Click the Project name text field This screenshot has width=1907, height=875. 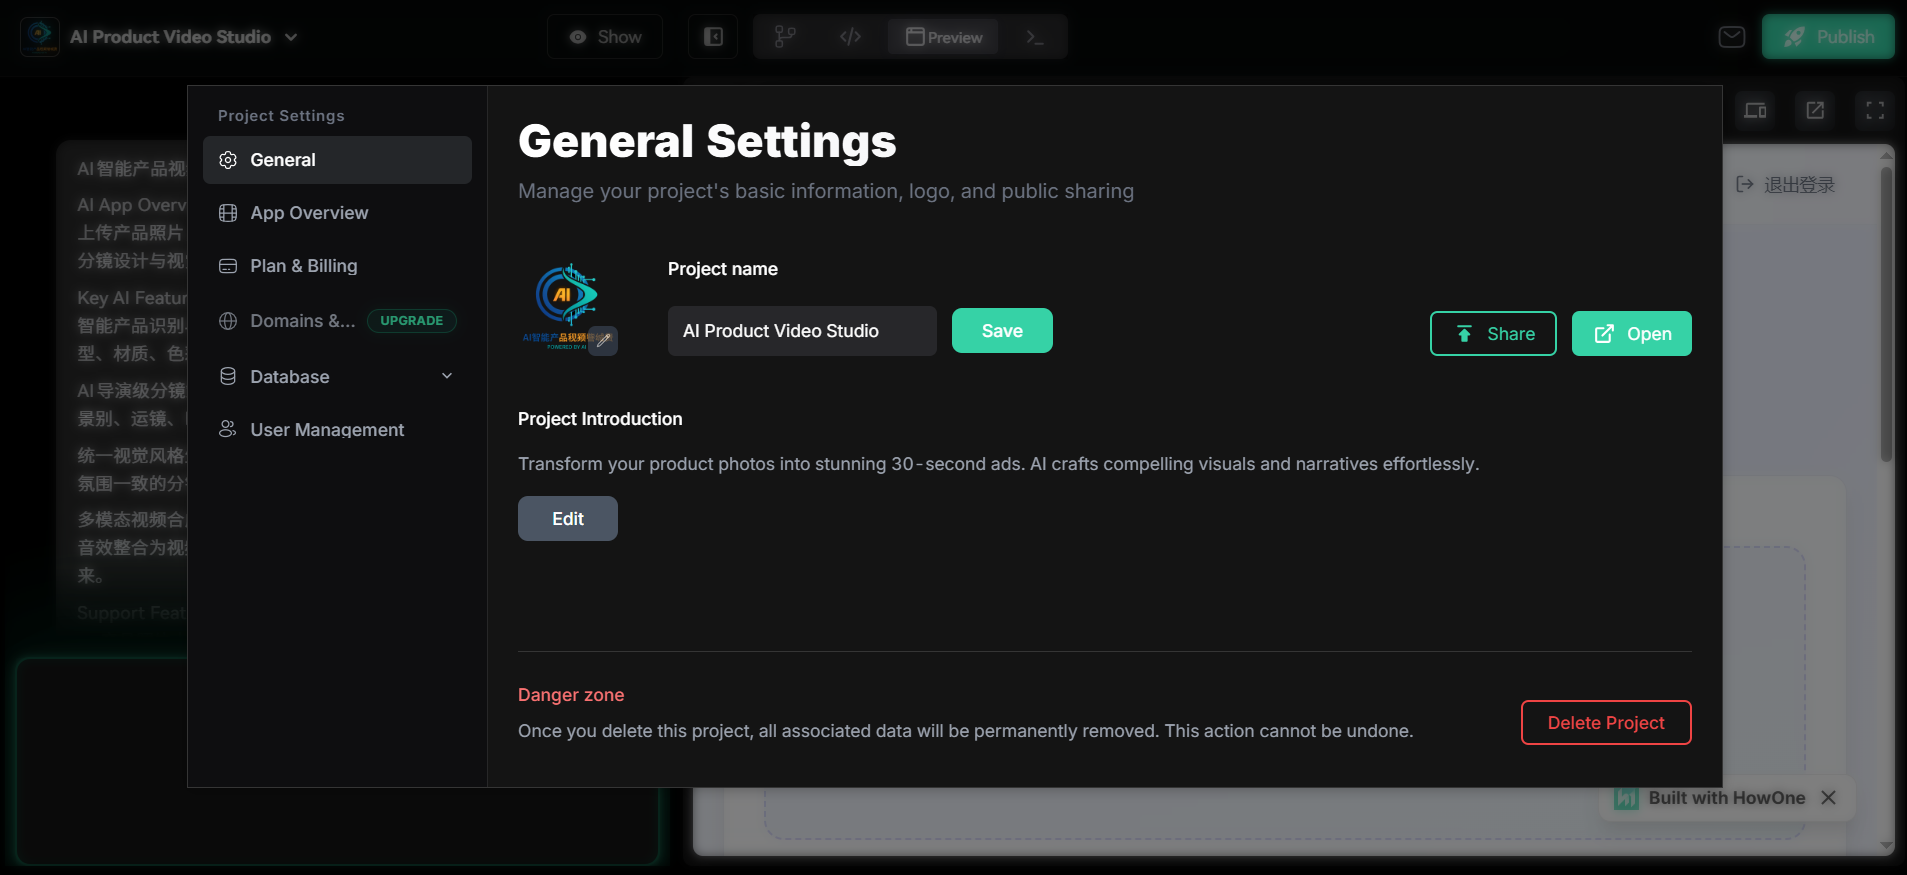click(801, 331)
